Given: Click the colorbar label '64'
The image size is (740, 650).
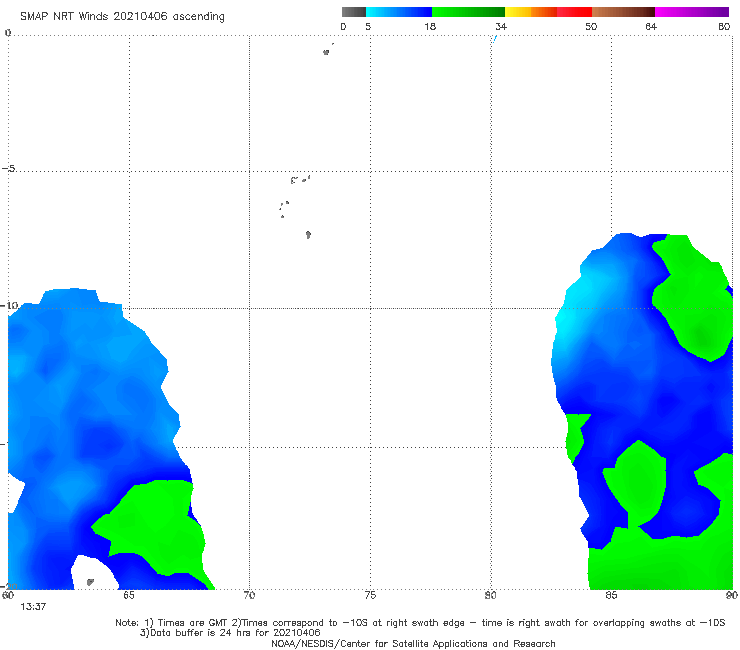Looking at the screenshot, I should [x=651, y=26].
